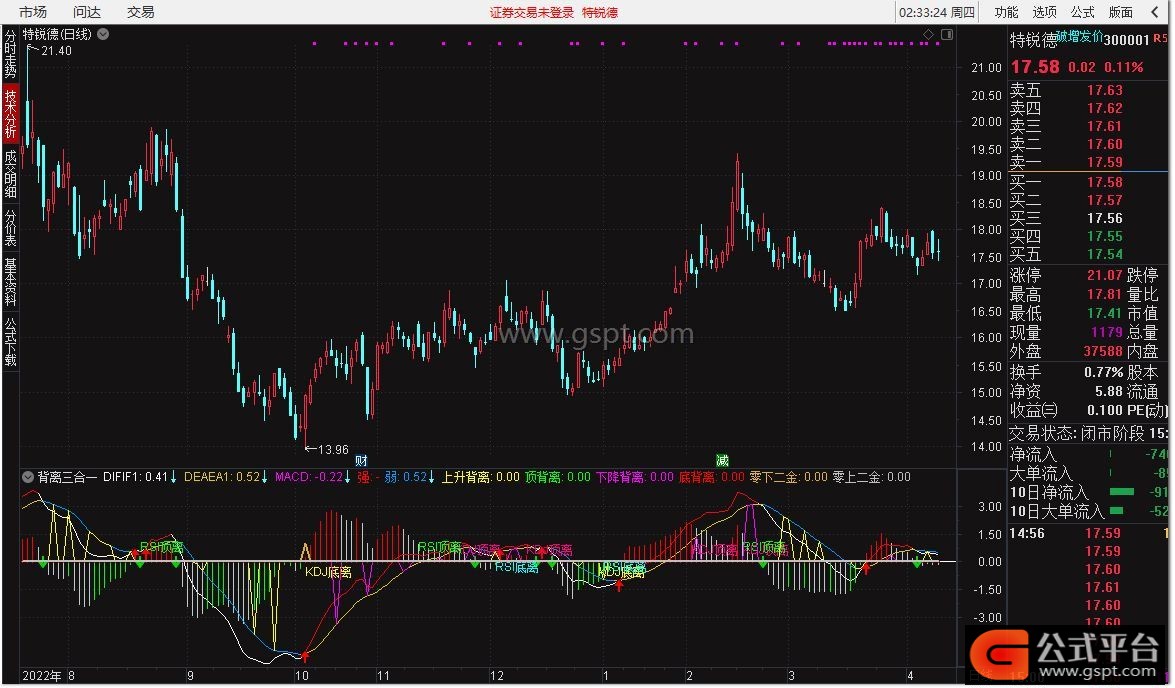Switch to the 公式下载 side tab

(x=10, y=342)
